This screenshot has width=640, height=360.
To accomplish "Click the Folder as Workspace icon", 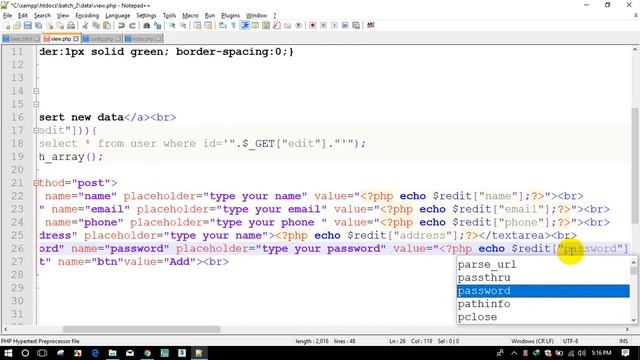I will pos(287,26).
